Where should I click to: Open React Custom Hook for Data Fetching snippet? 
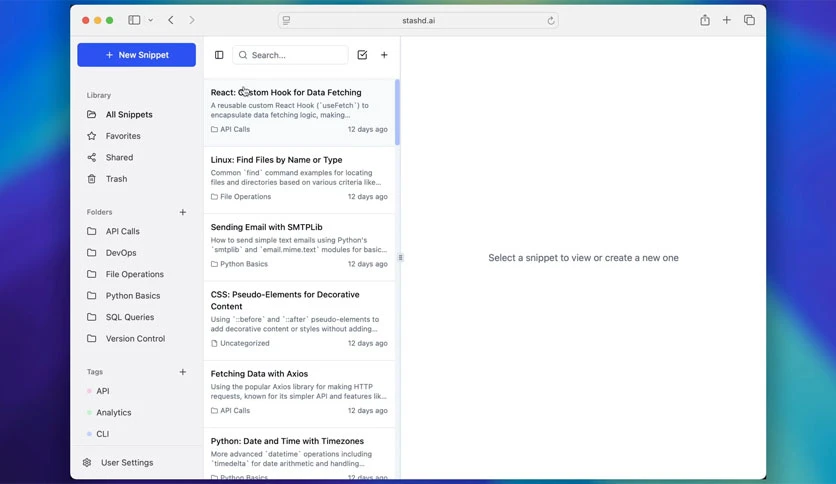tap(299, 112)
